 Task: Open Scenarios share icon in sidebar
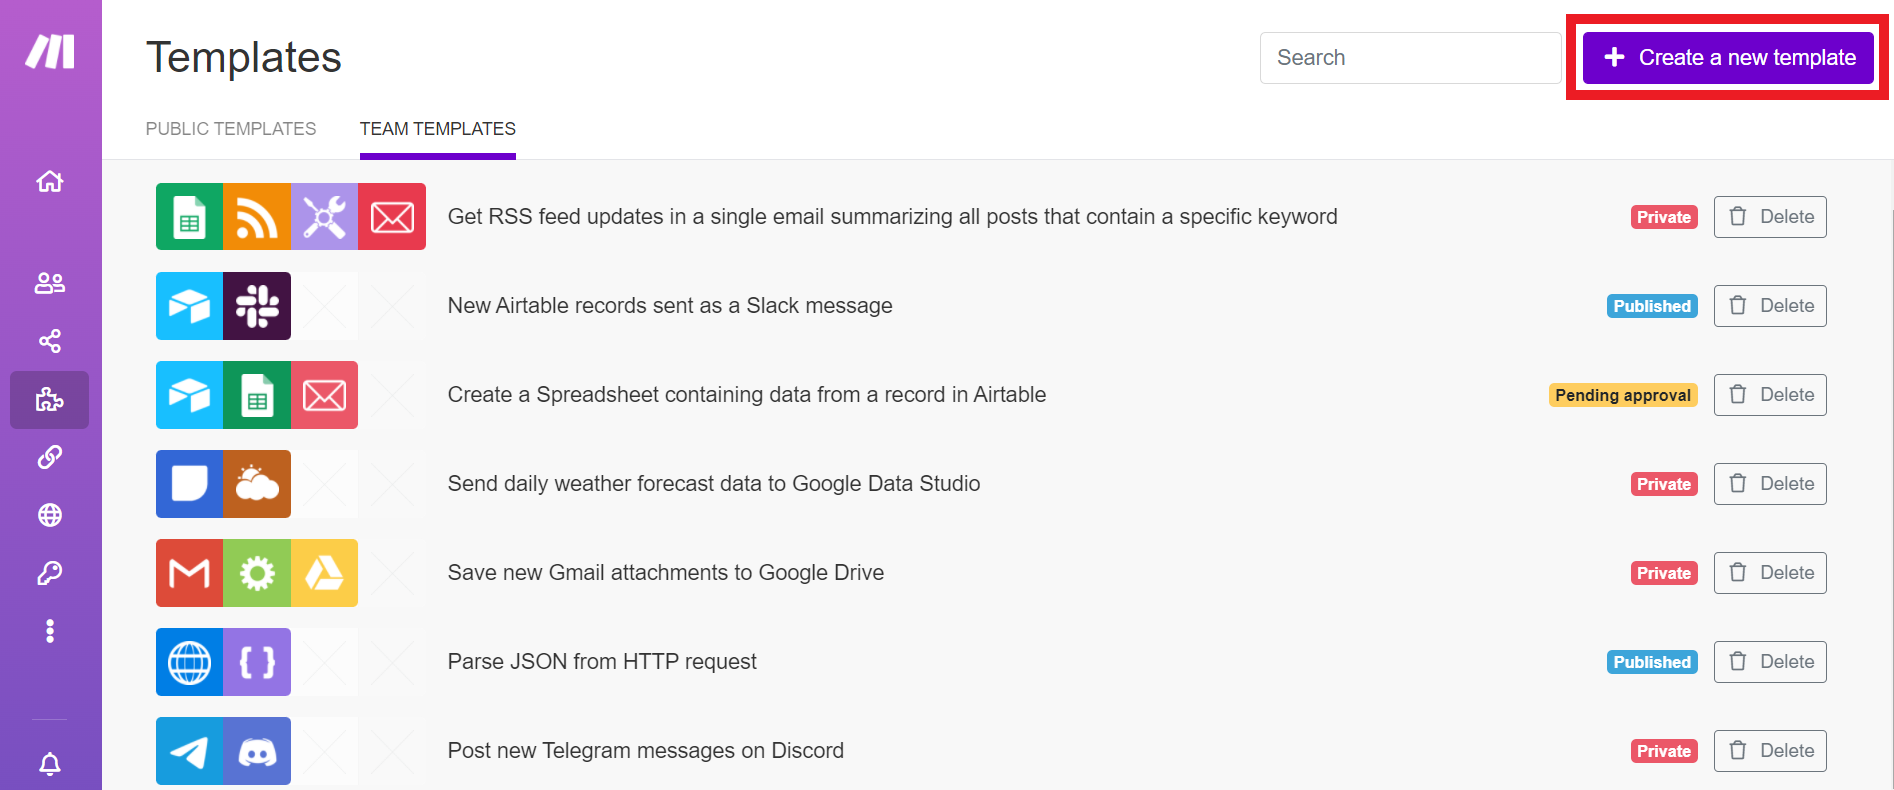(50, 341)
